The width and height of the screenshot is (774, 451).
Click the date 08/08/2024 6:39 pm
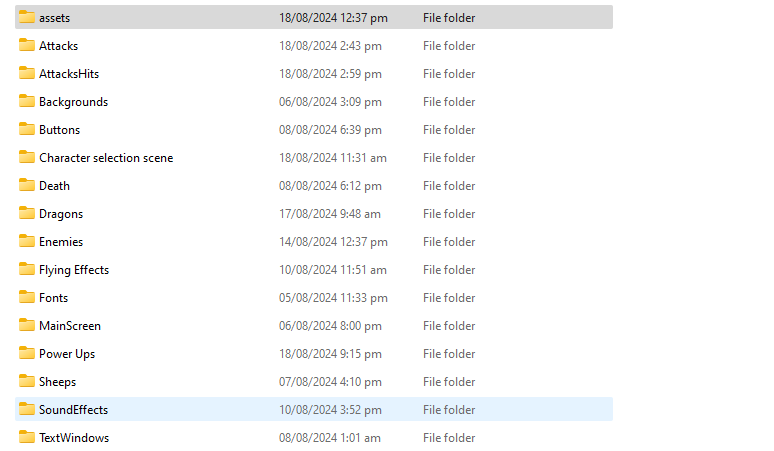tap(330, 130)
